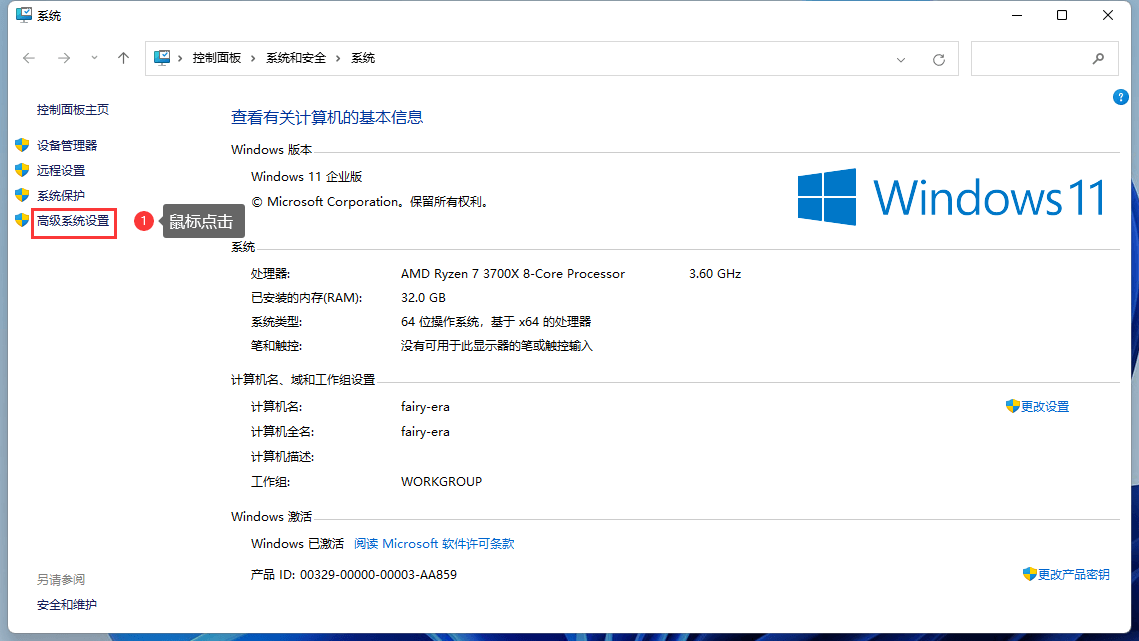Open 远程设置 from the sidebar

(61, 170)
